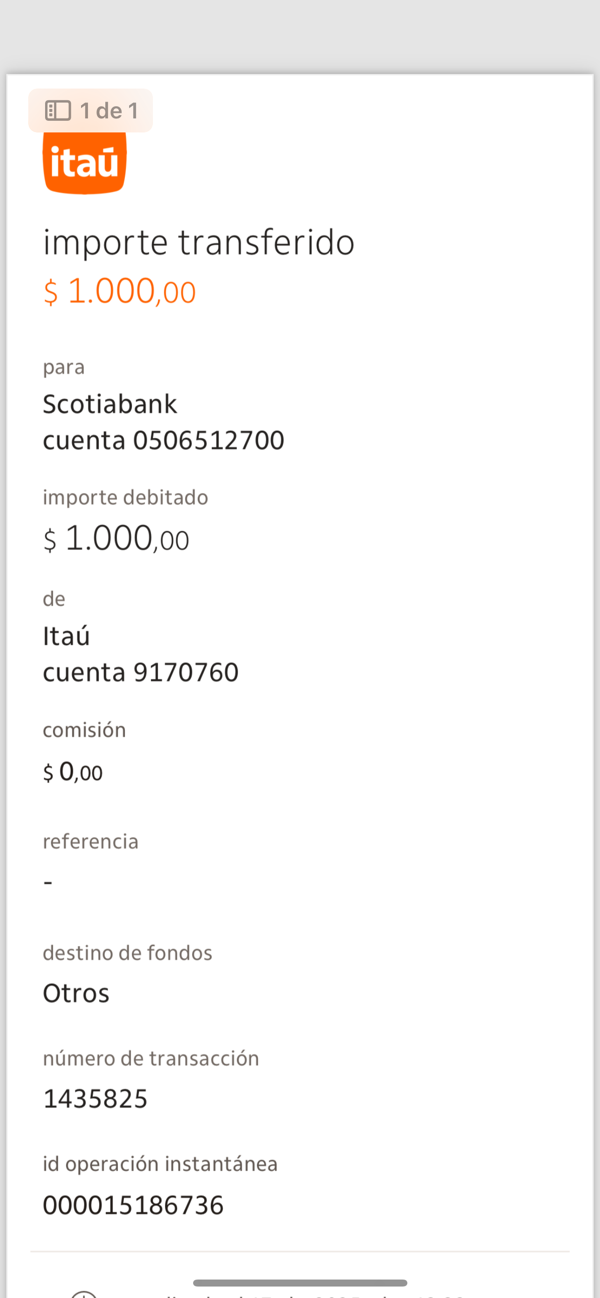600x1298 pixels.
Task: Tap "Otros" under destino de fondos
Action: coord(76,993)
